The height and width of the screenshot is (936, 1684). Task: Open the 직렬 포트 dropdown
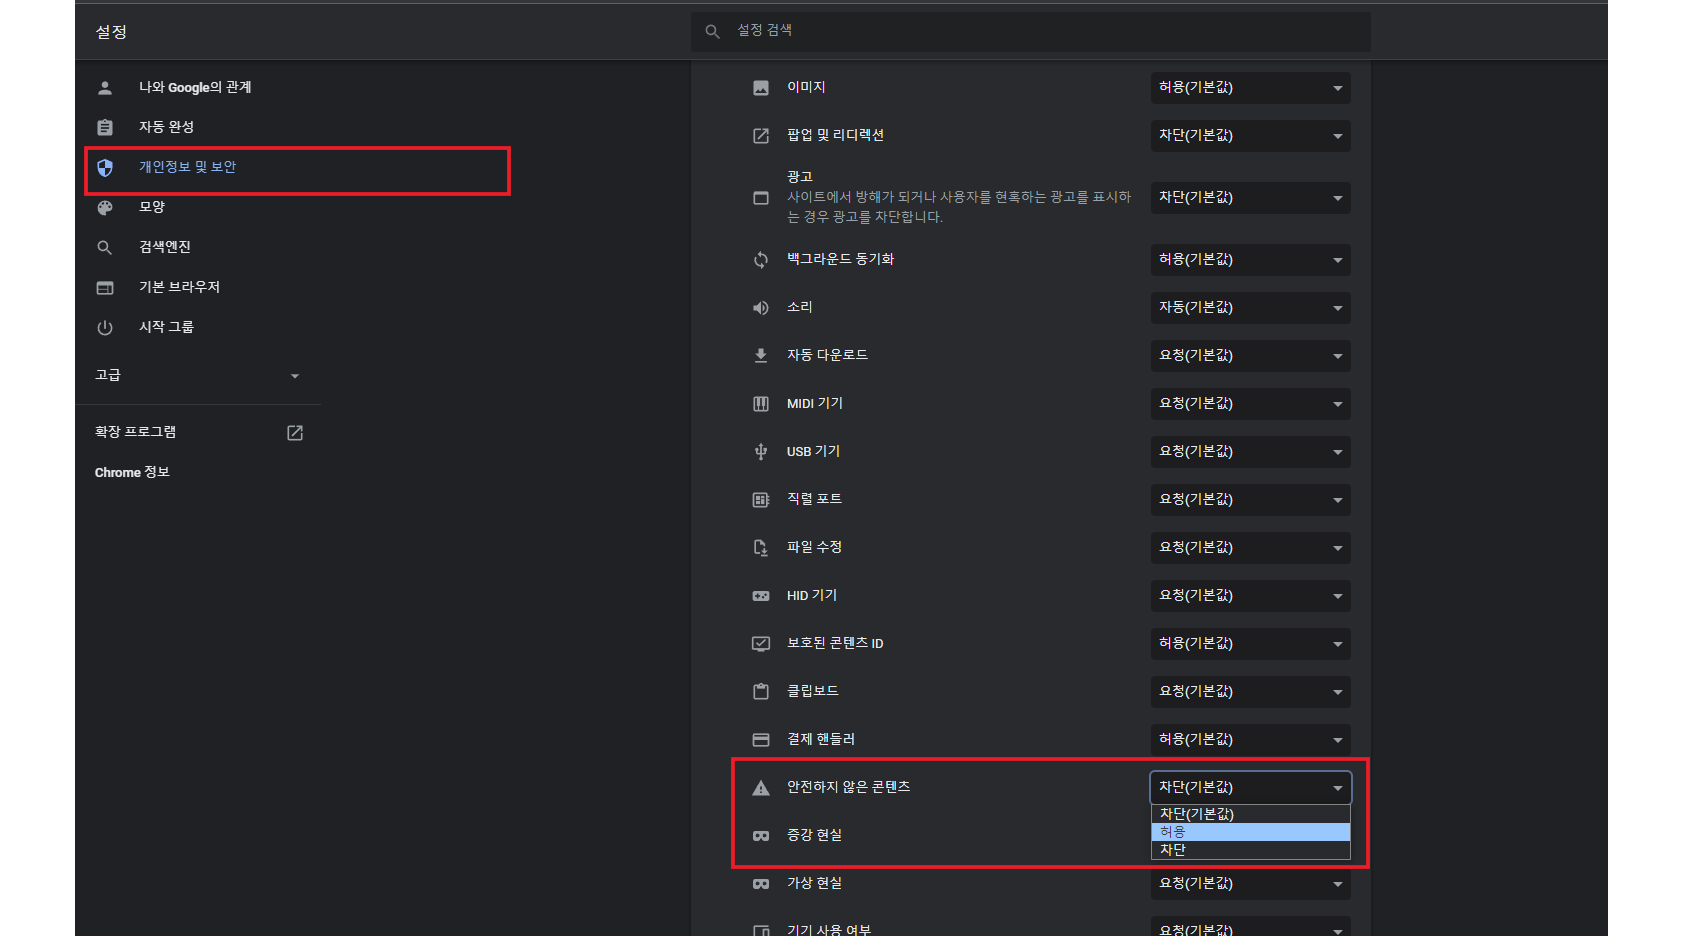click(1250, 500)
